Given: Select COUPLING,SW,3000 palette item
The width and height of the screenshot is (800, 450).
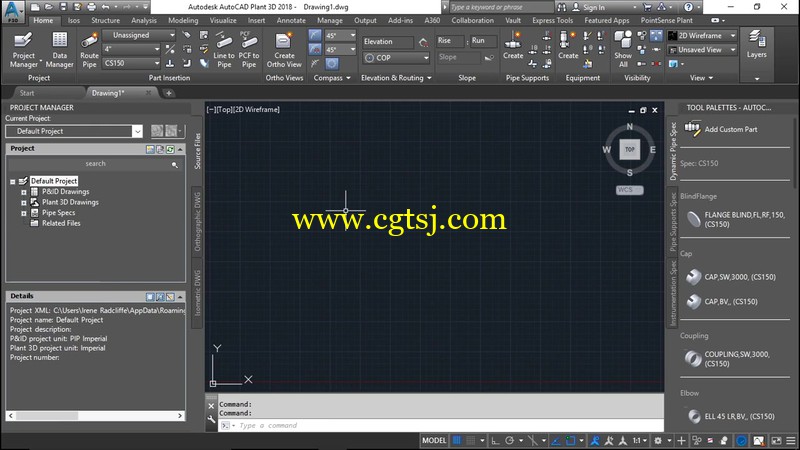Looking at the screenshot, I should (729, 359).
